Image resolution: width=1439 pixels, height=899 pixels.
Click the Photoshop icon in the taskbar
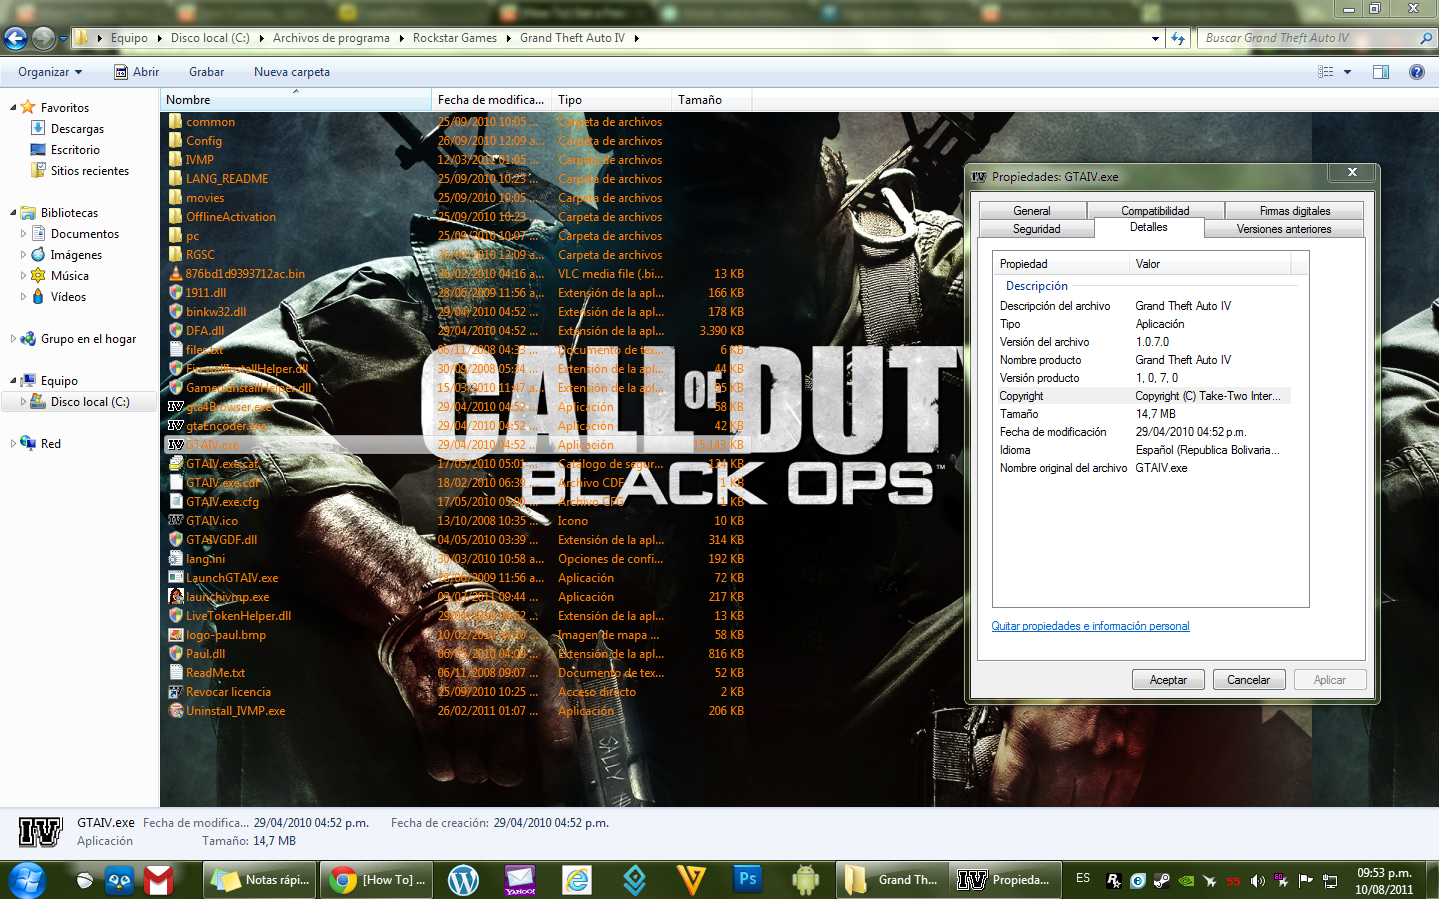click(x=747, y=880)
